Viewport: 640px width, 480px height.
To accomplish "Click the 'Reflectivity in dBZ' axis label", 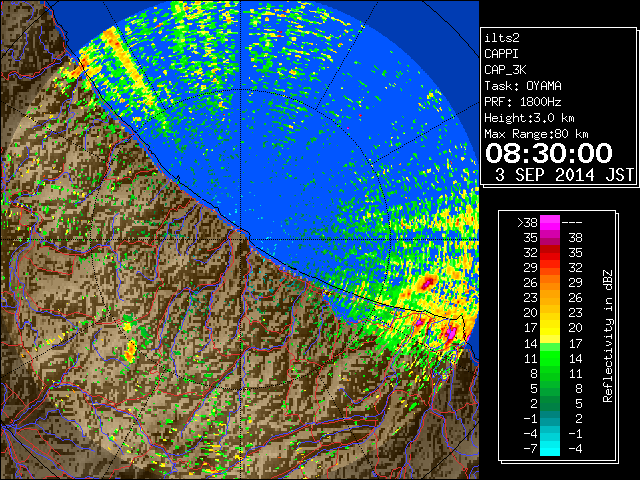I will pyautogui.click(x=608, y=336).
